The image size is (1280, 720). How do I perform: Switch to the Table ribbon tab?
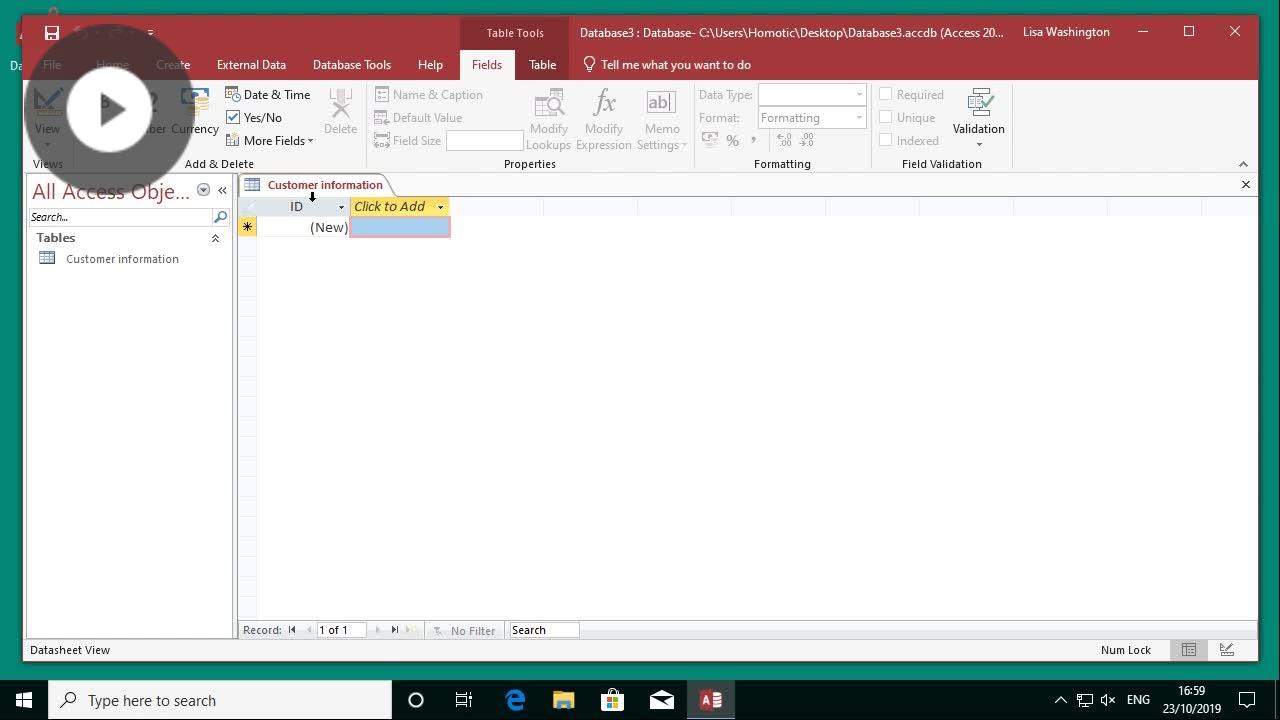click(x=542, y=64)
